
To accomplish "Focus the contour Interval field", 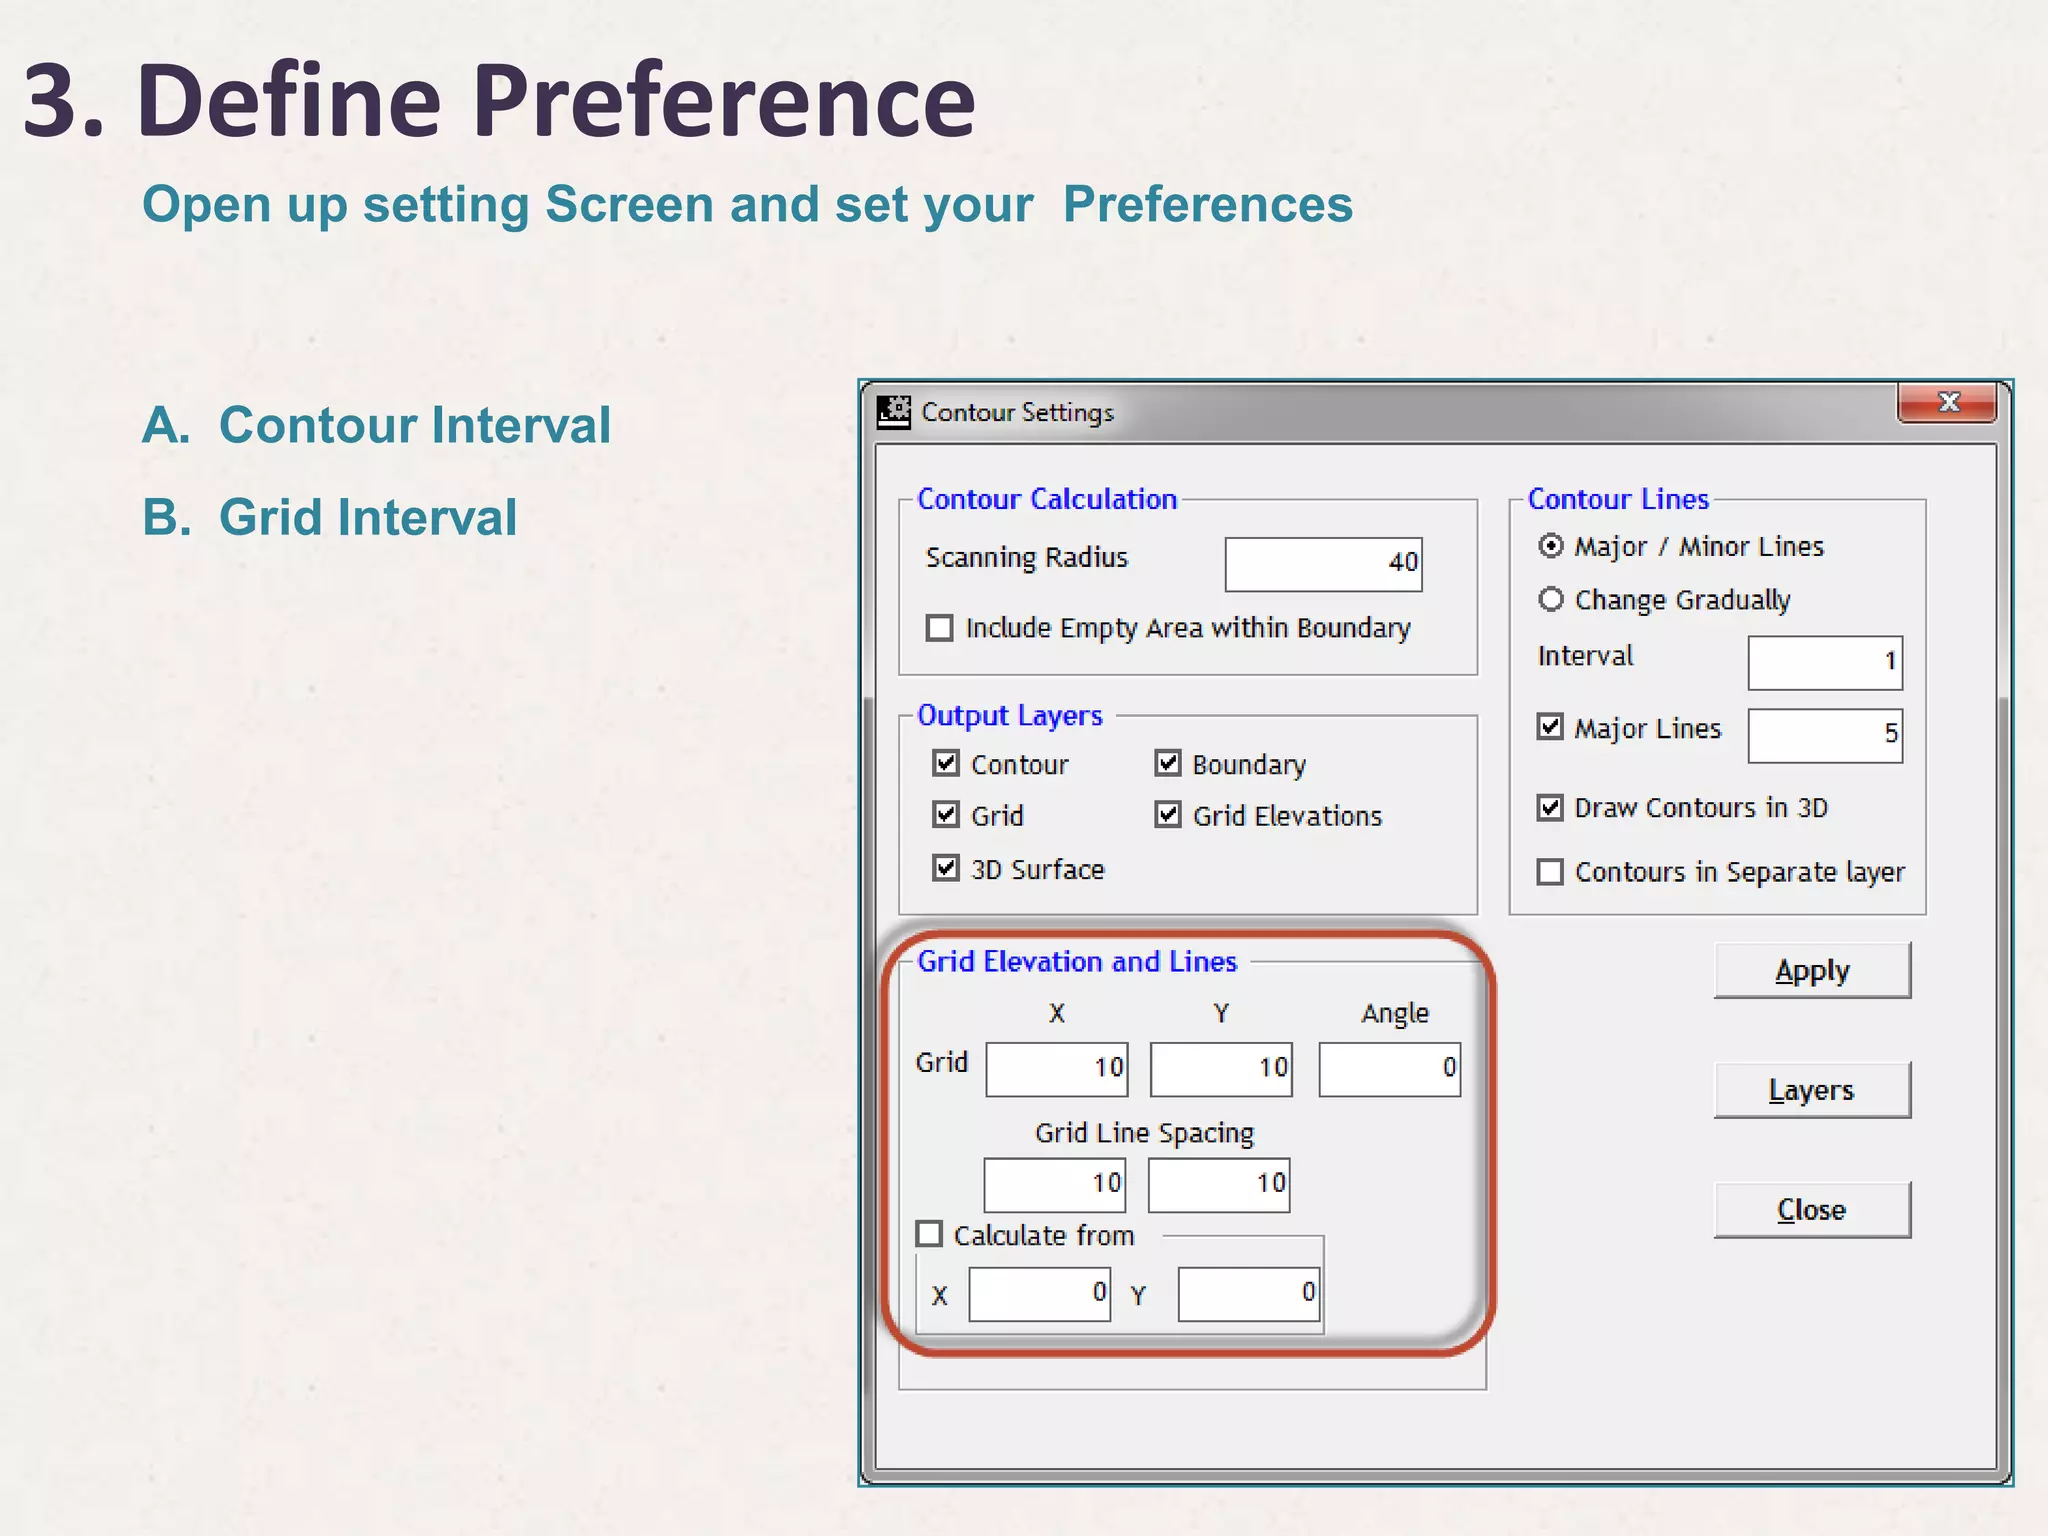I will coord(1824,662).
